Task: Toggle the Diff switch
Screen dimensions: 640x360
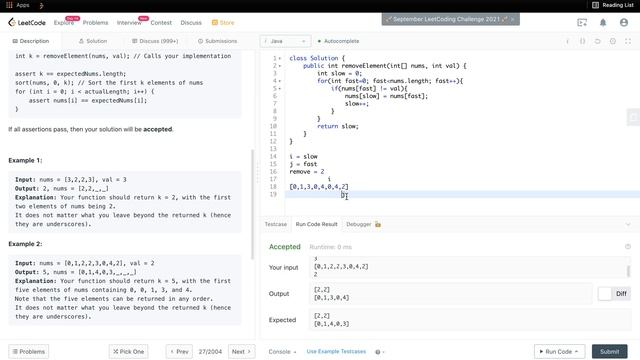Action: 614,293
